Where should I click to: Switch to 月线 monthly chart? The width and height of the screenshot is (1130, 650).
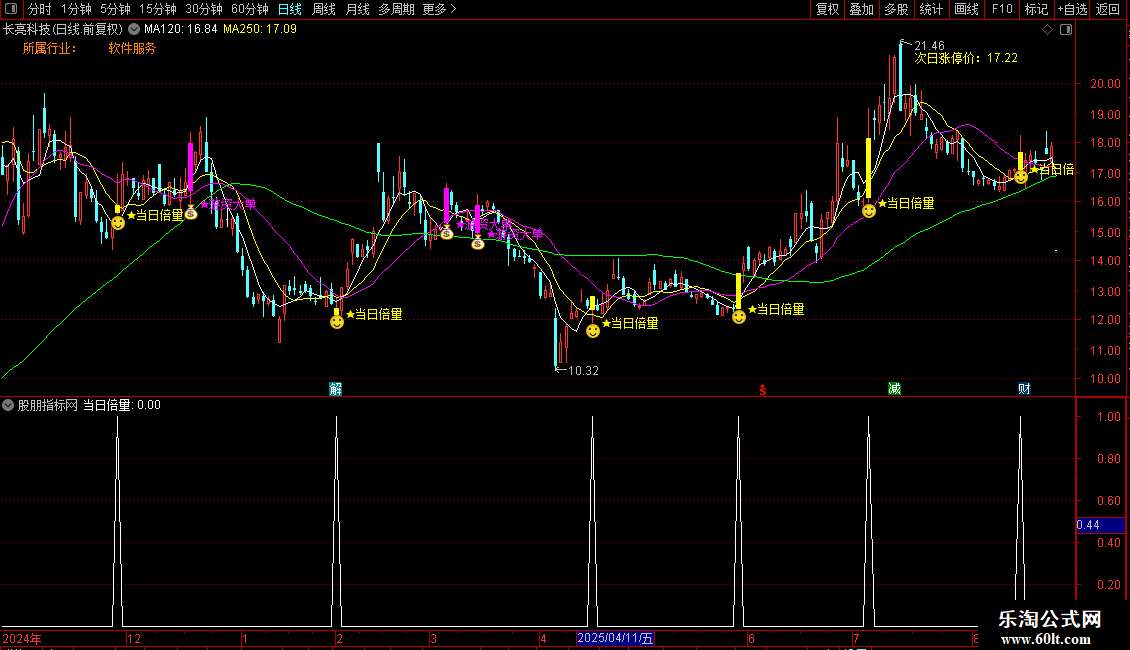point(357,9)
